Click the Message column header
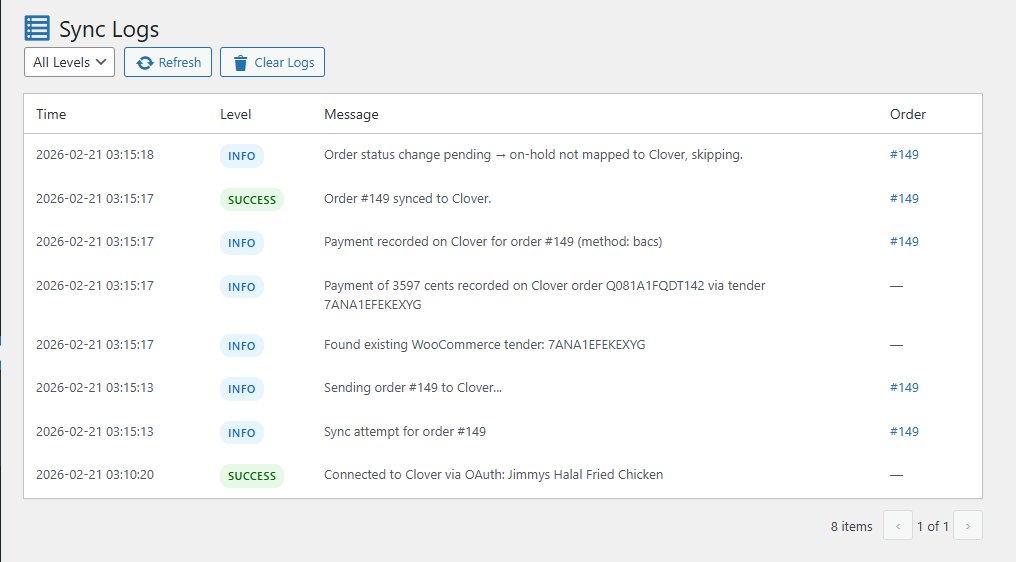The width and height of the screenshot is (1016, 562). [351, 114]
